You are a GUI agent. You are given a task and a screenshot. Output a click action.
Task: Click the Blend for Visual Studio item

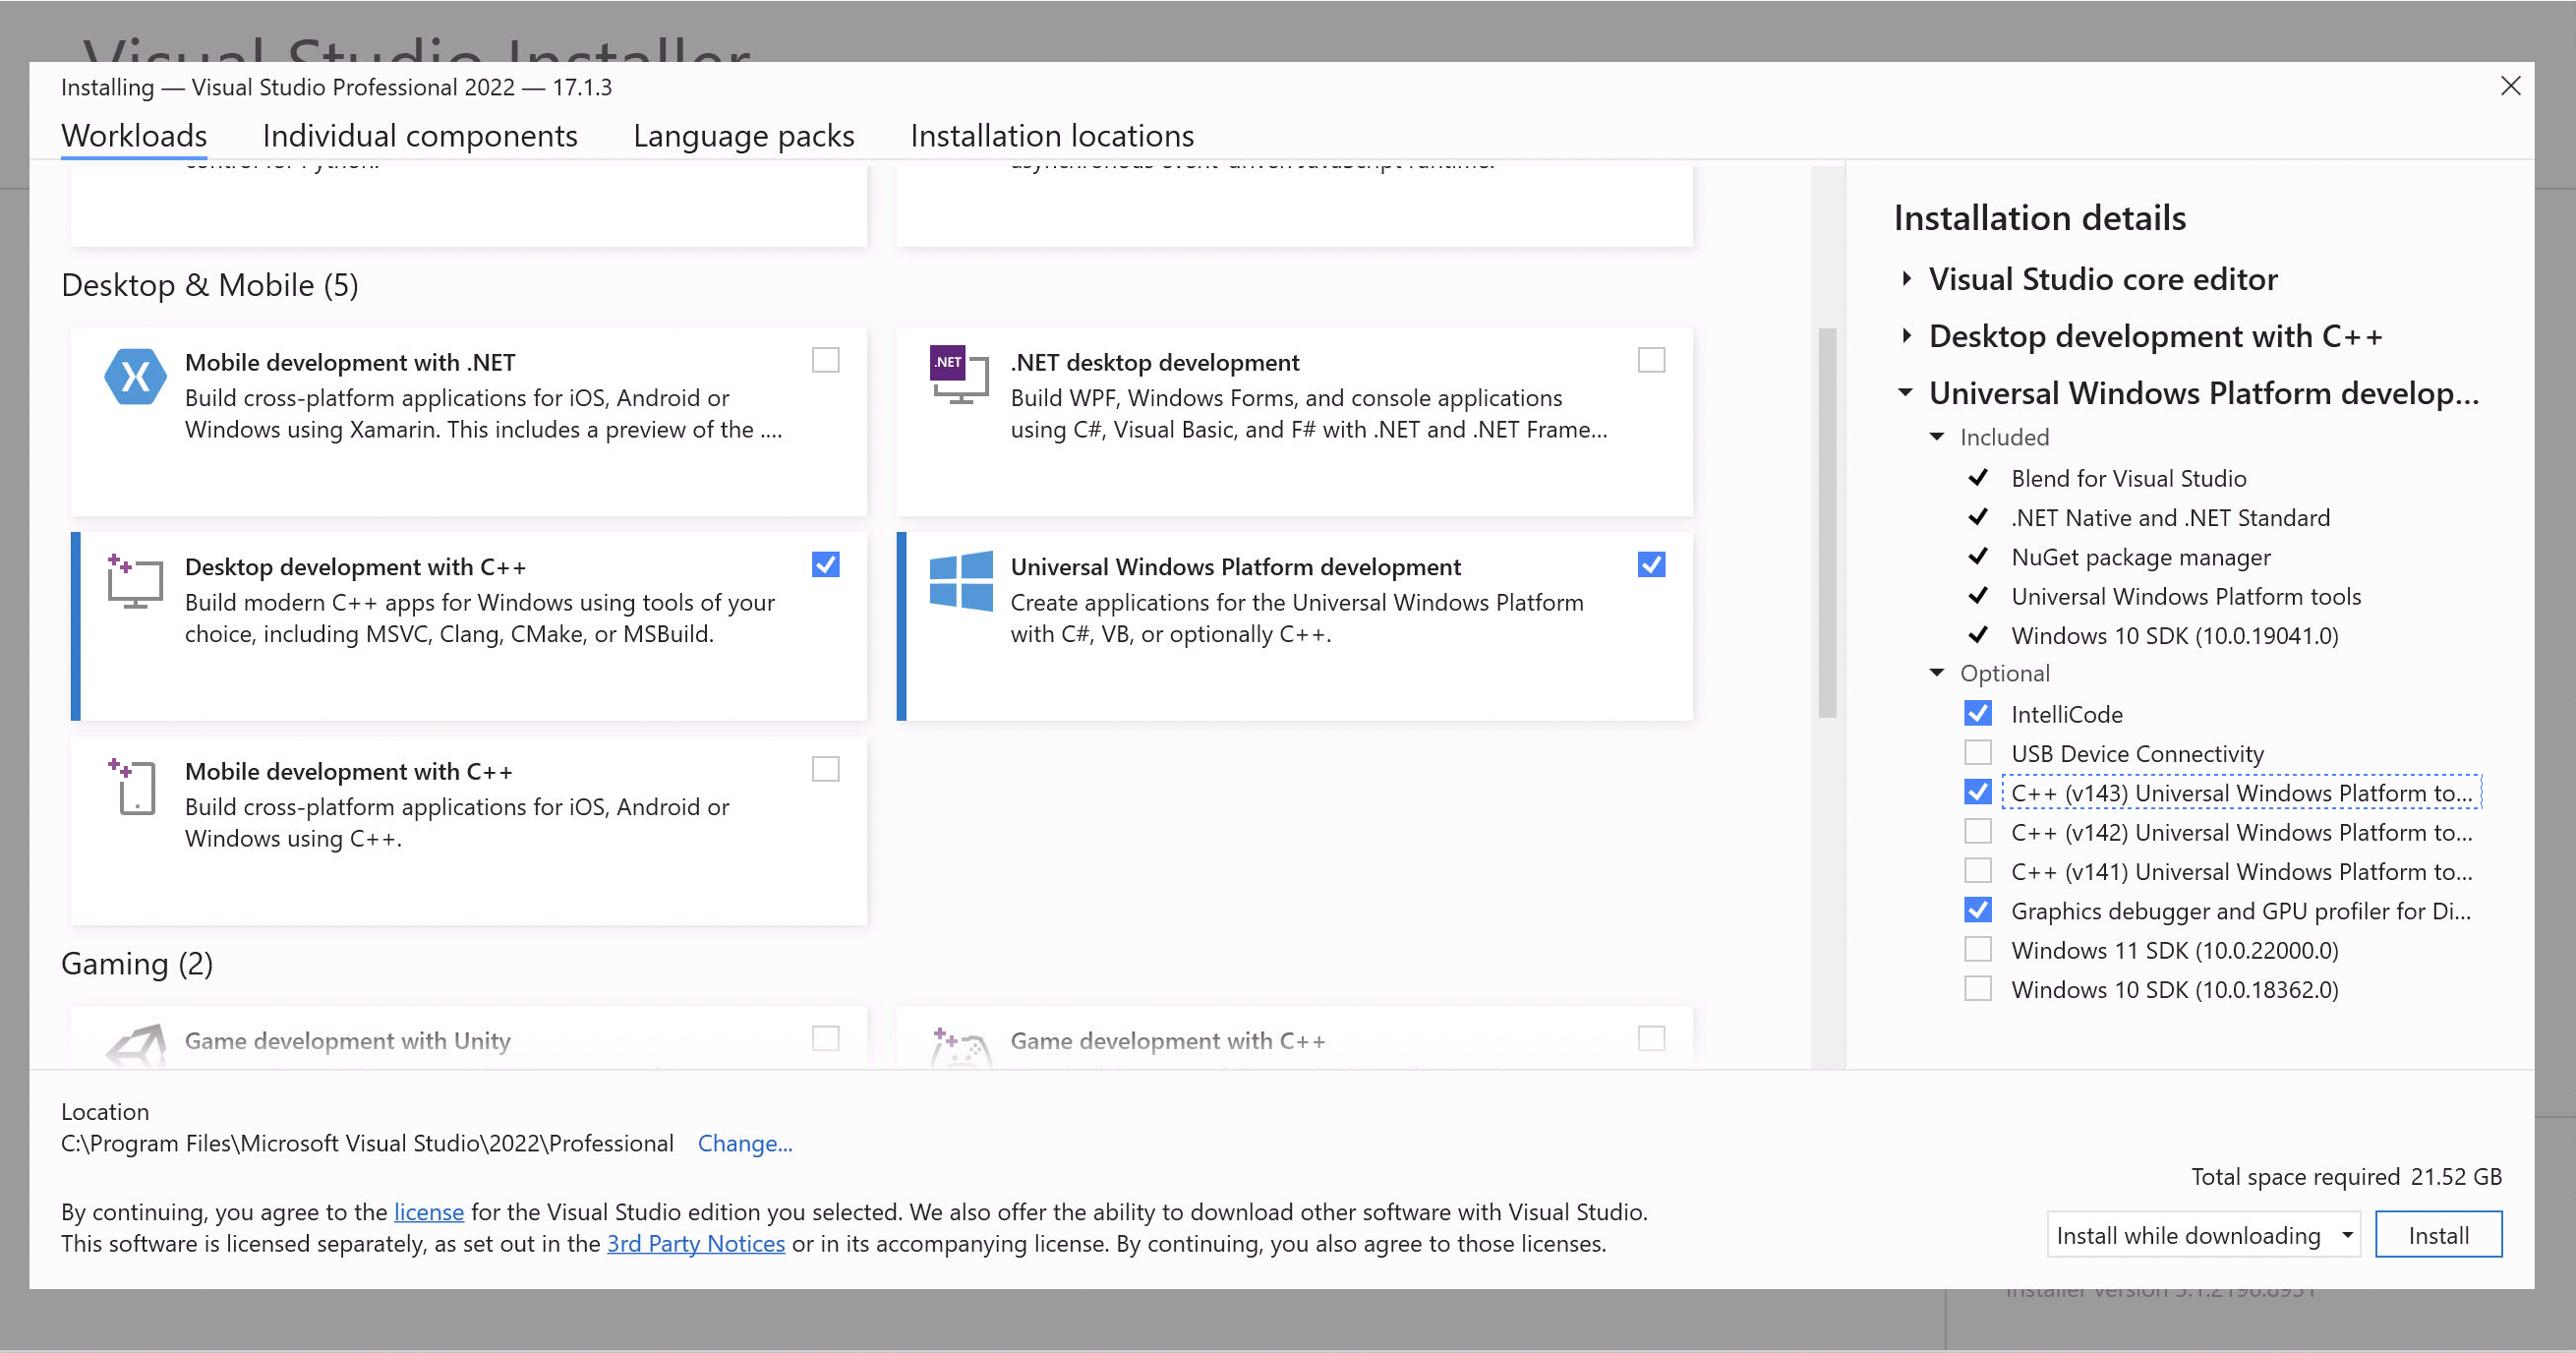(2128, 478)
